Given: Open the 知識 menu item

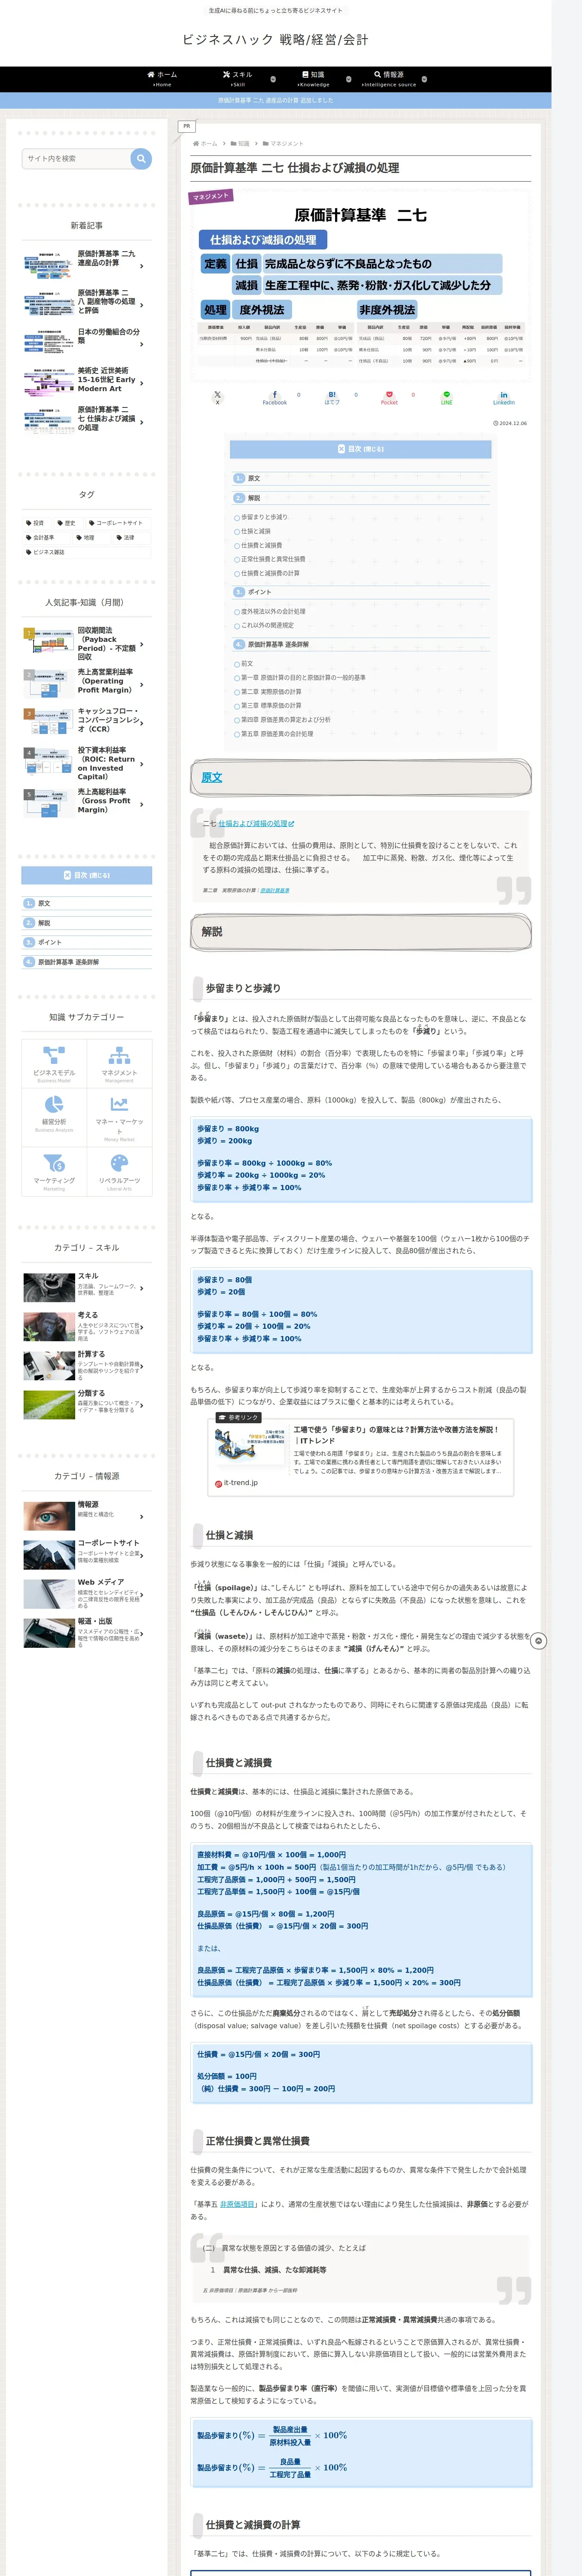Looking at the screenshot, I should [313, 79].
